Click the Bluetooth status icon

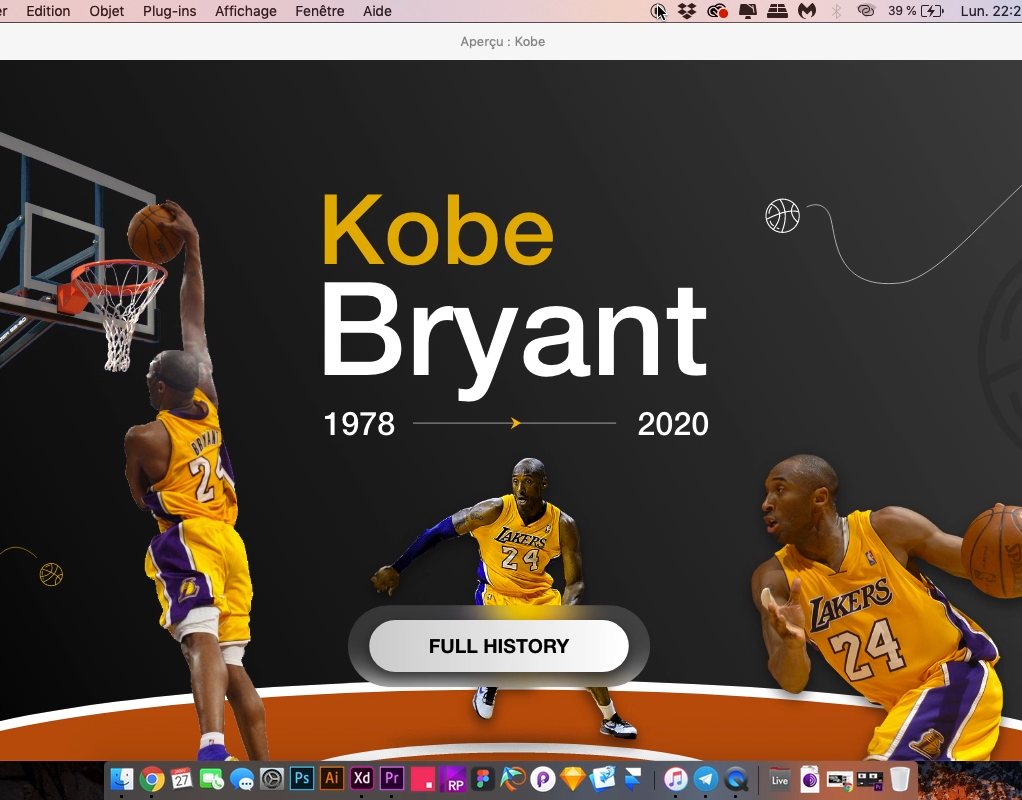(x=836, y=11)
